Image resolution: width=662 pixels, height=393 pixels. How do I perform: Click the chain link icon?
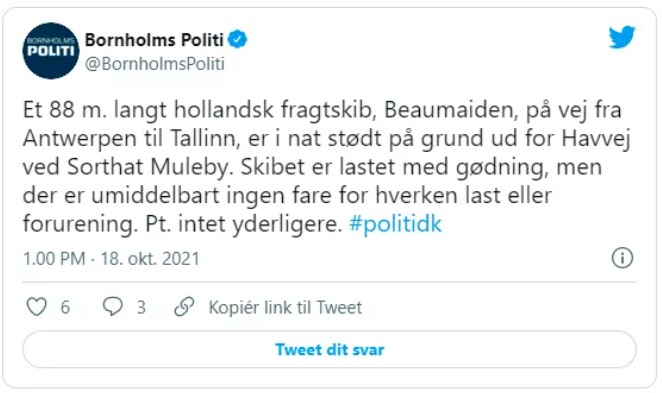point(184,307)
